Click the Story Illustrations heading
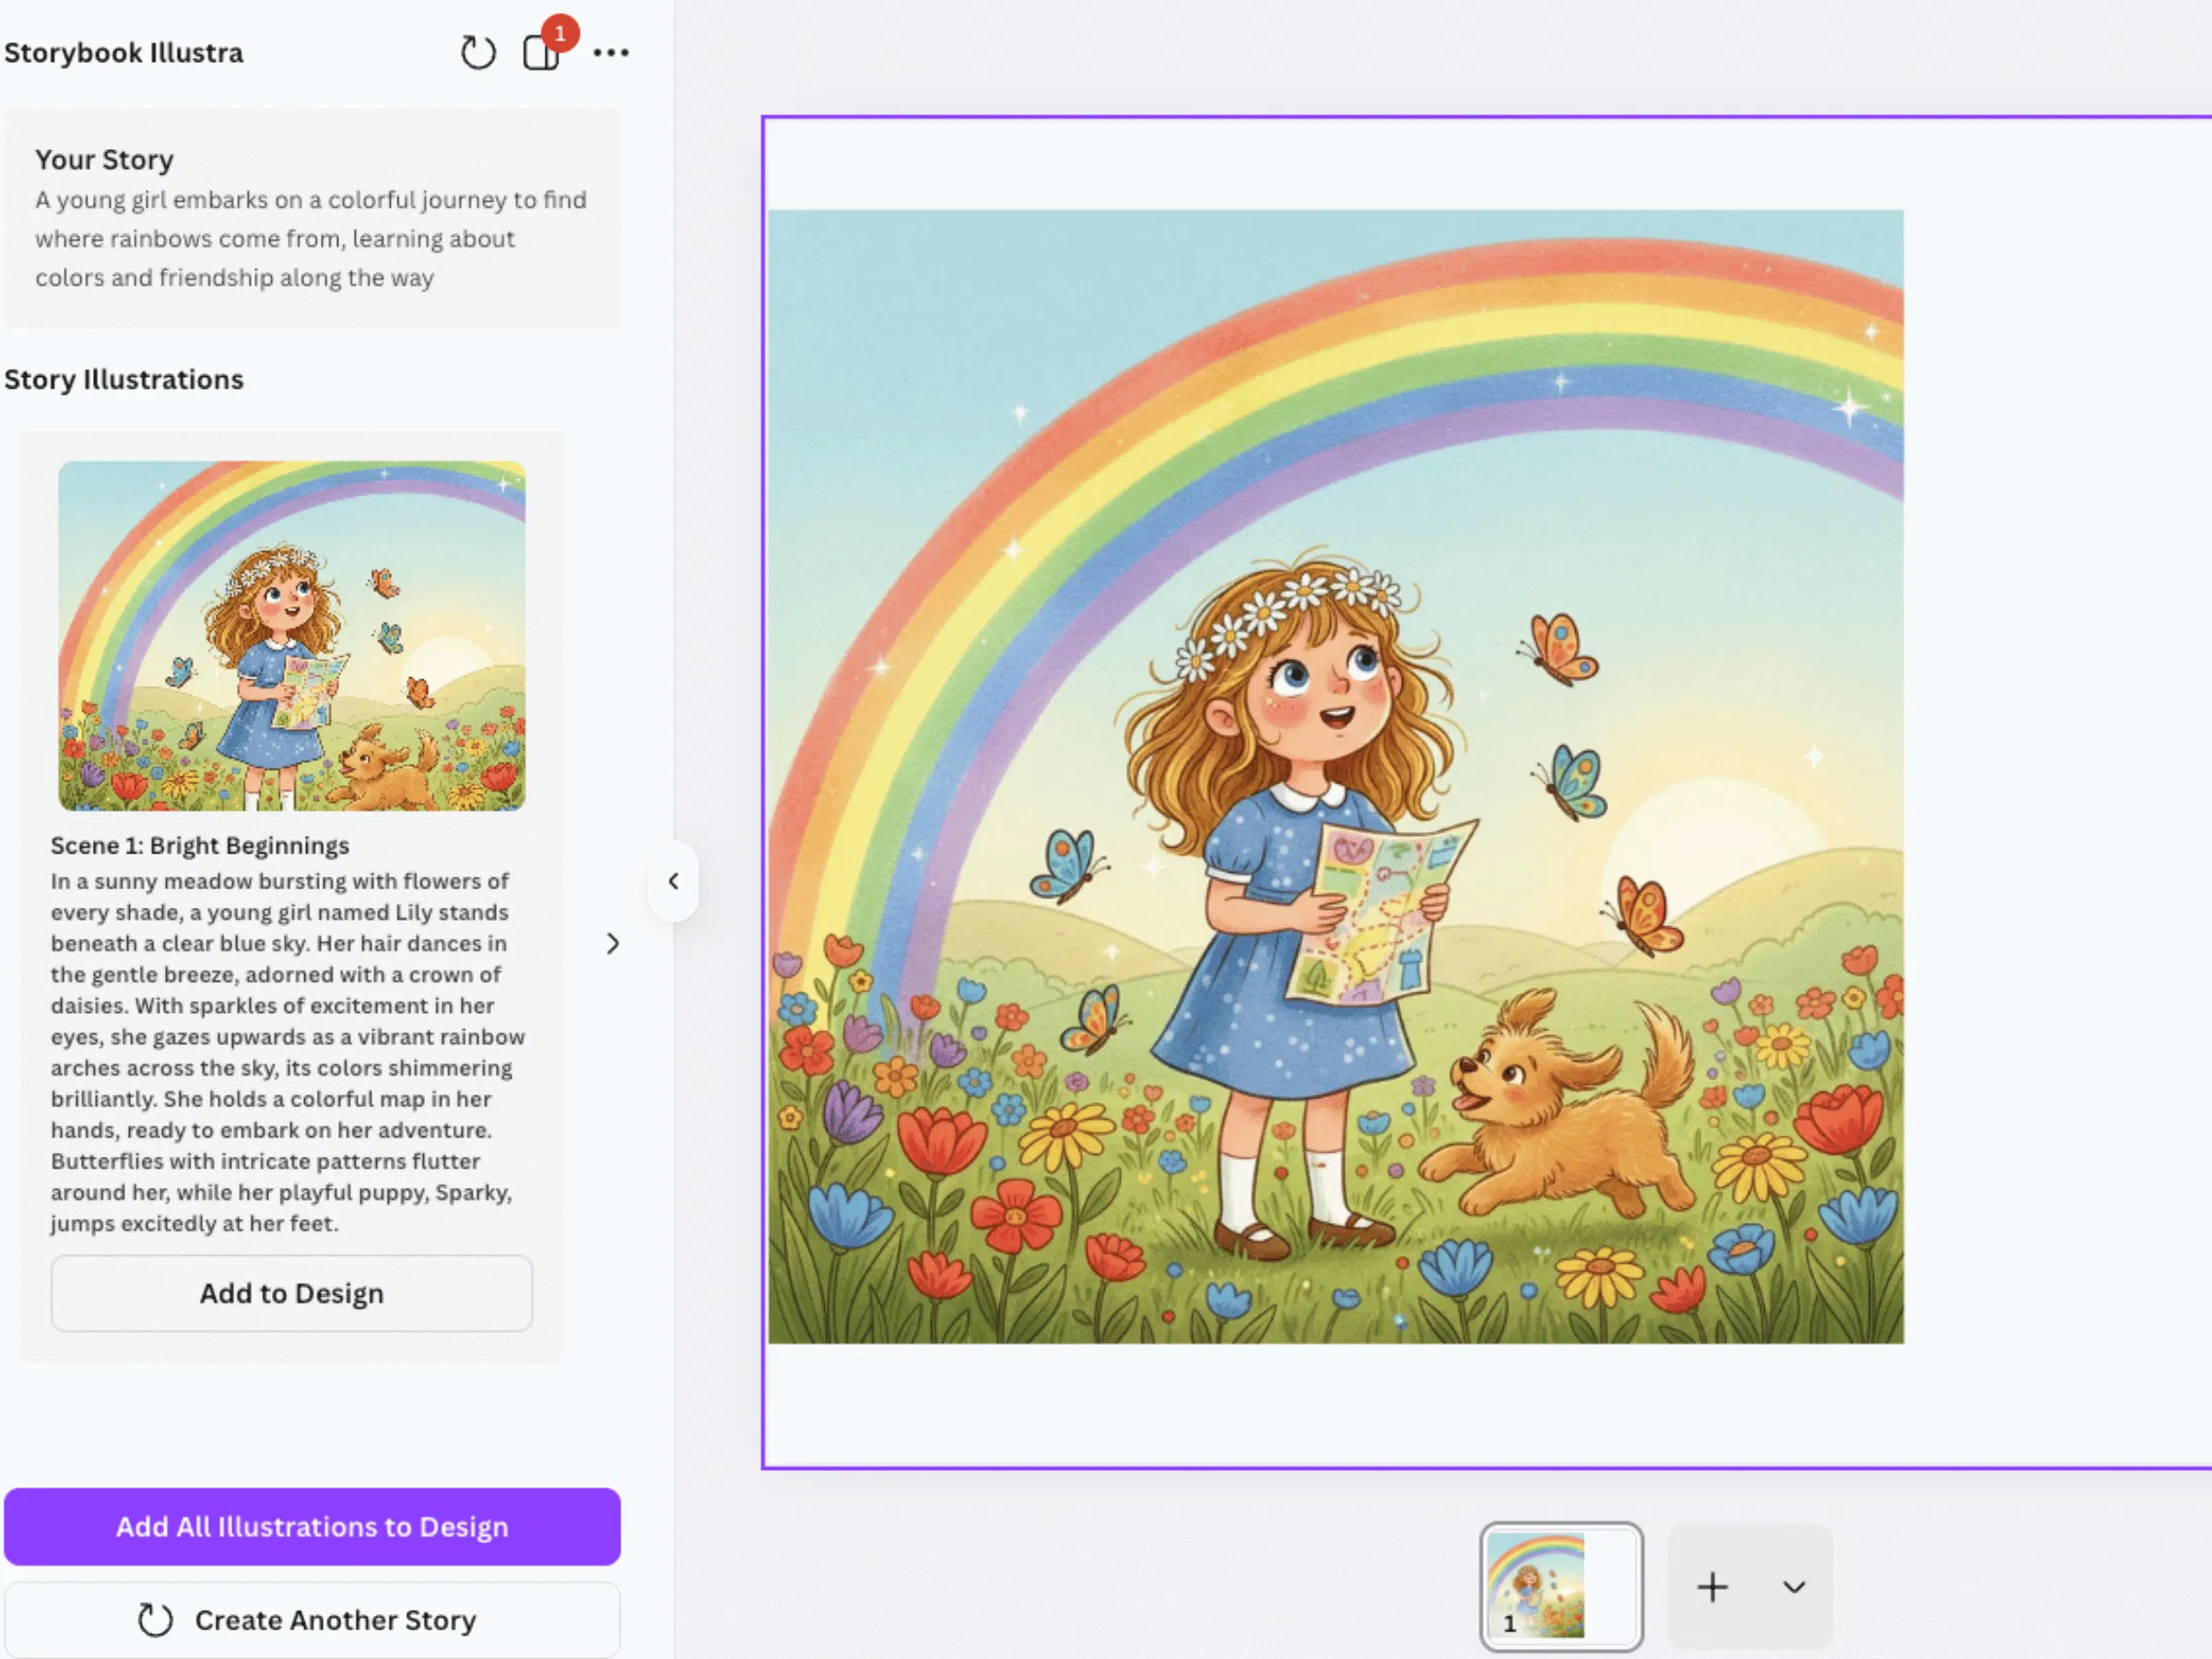2212x1659 pixels. tap(124, 380)
